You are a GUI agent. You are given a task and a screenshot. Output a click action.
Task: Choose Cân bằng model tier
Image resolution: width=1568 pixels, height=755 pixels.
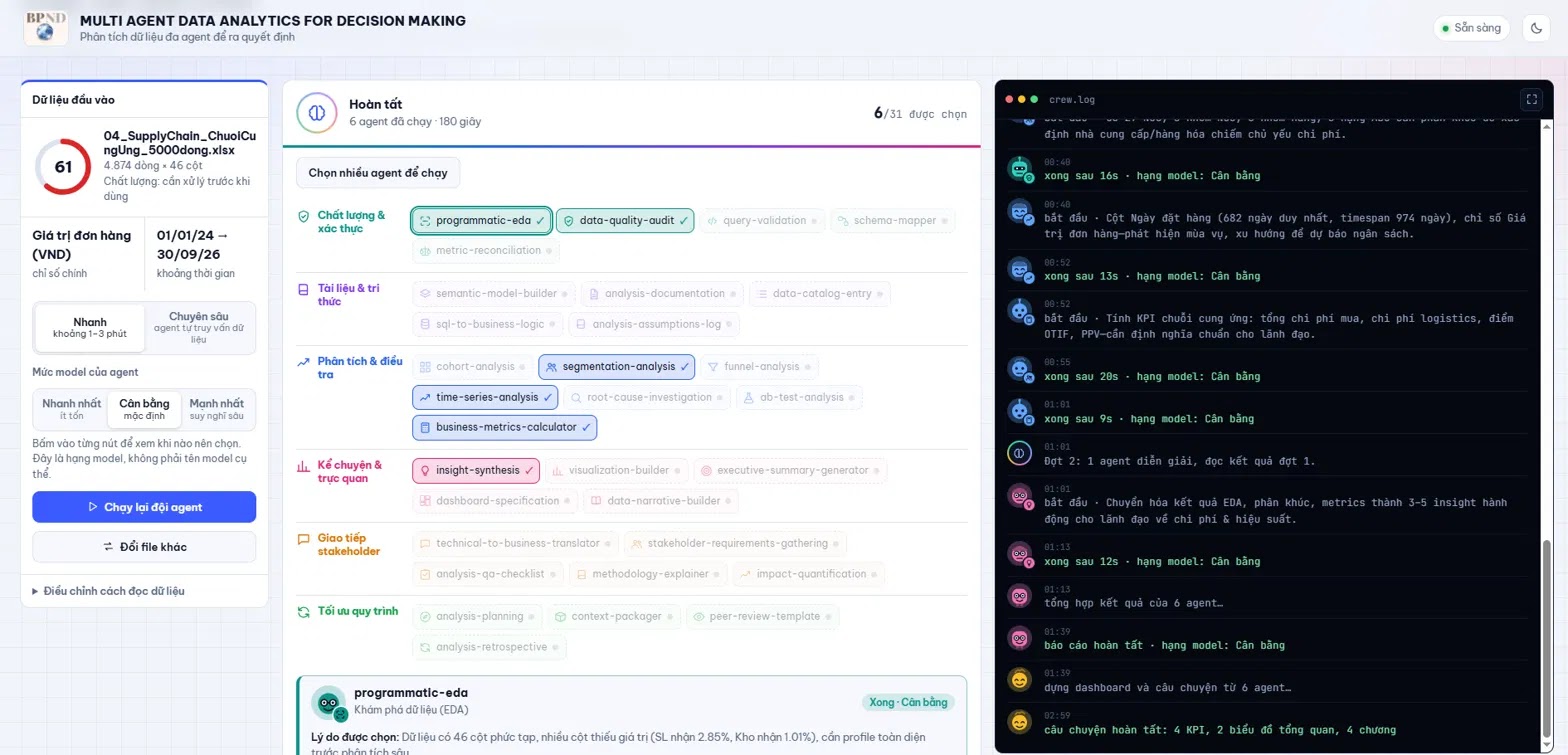[144, 409]
